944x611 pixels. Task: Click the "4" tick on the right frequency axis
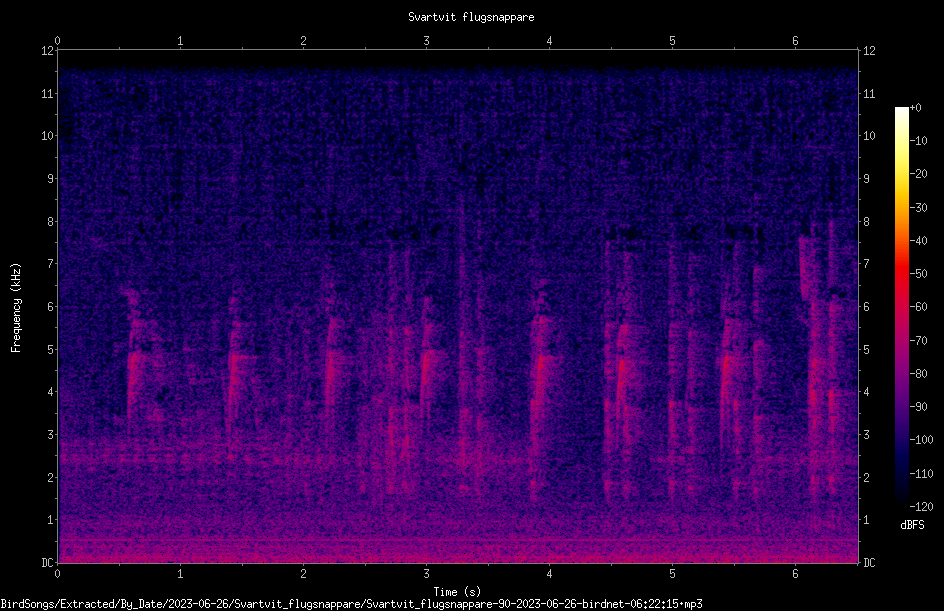click(866, 392)
